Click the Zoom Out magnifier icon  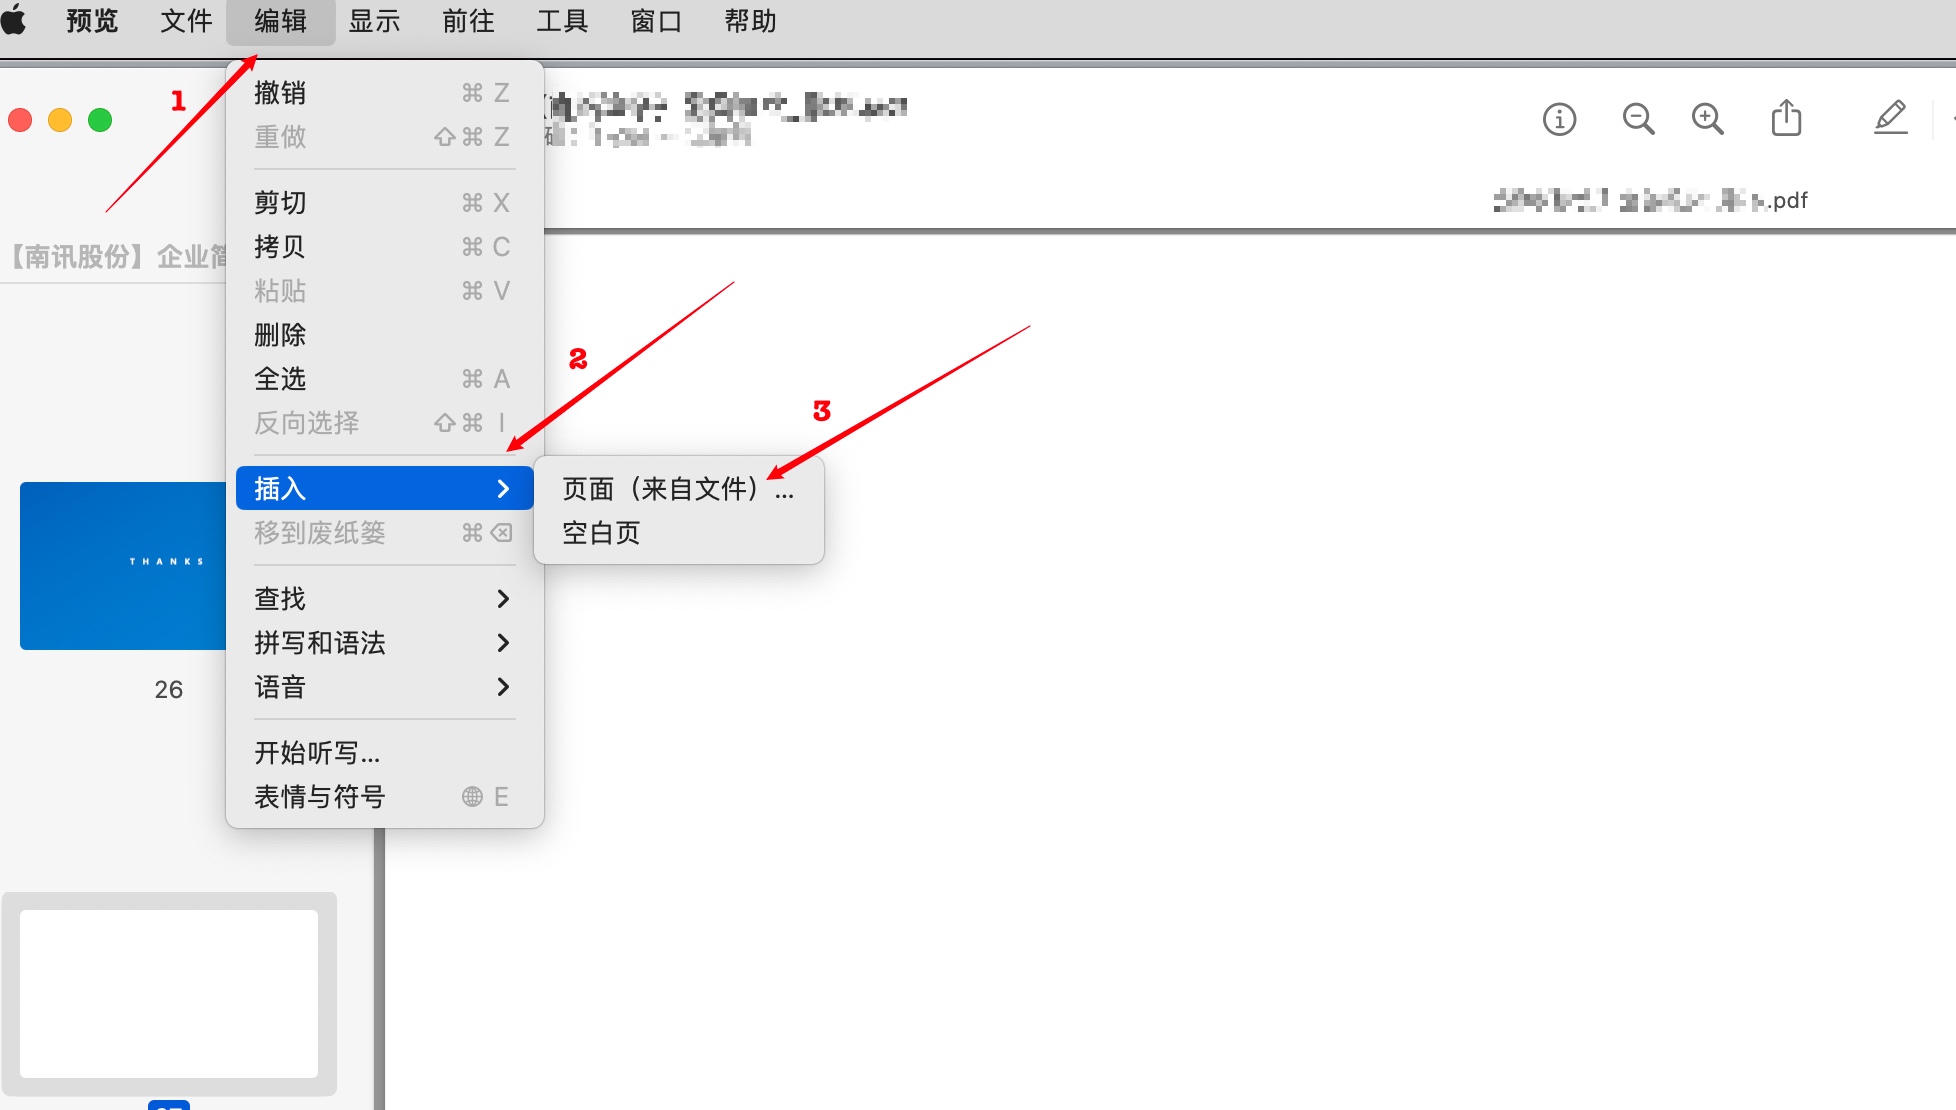[x=1638, y=119]
